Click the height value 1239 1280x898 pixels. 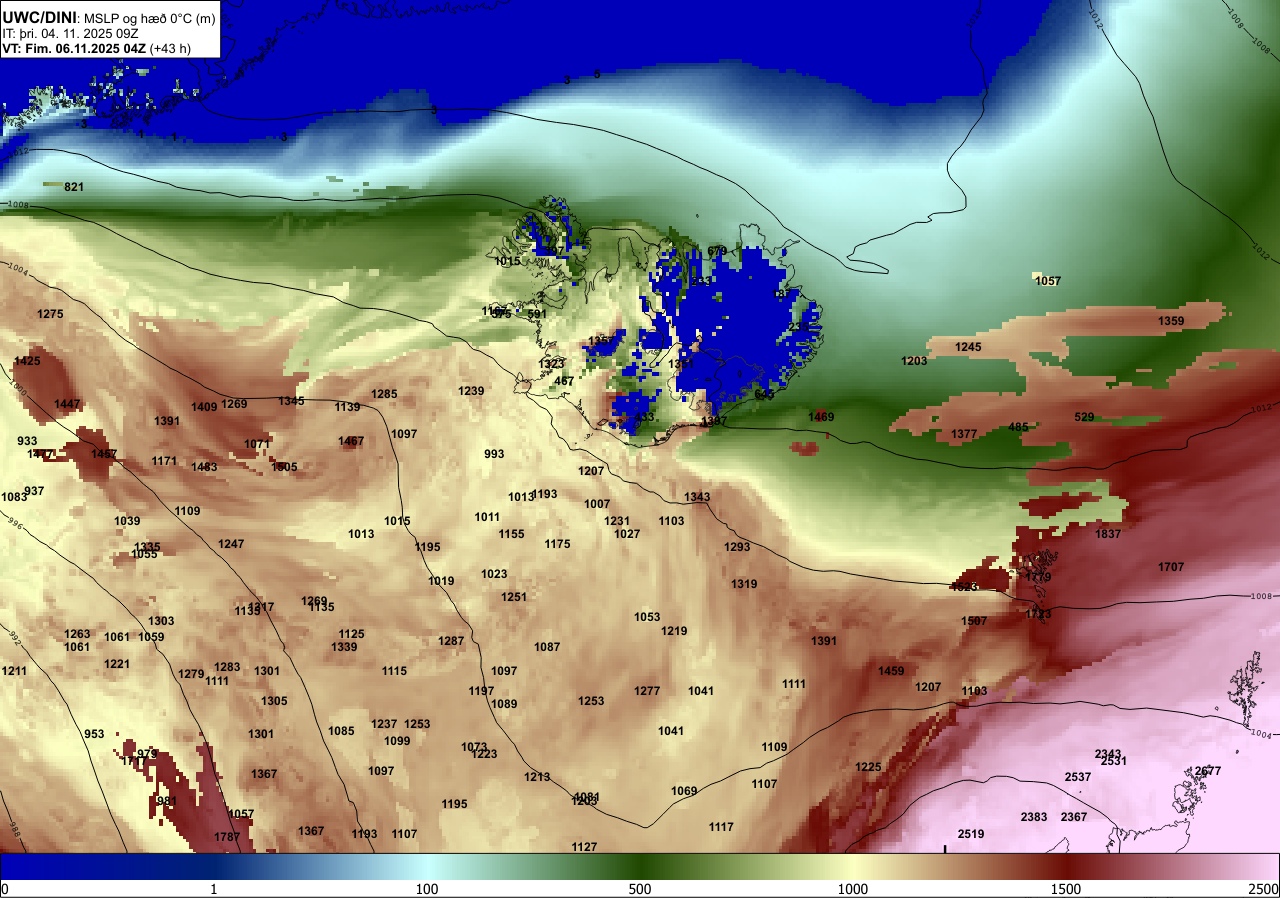tap(471, 391)
